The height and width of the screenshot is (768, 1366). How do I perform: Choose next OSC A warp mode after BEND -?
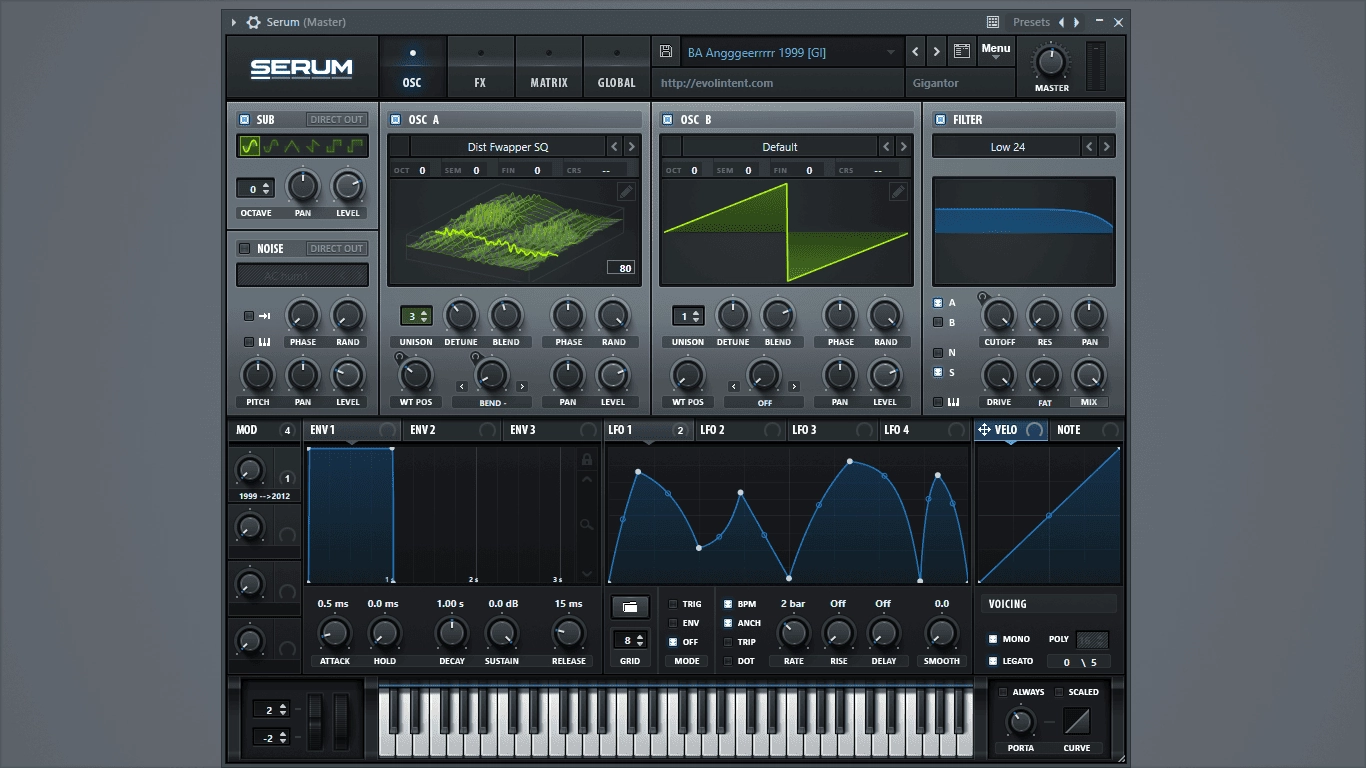[522, 386]
